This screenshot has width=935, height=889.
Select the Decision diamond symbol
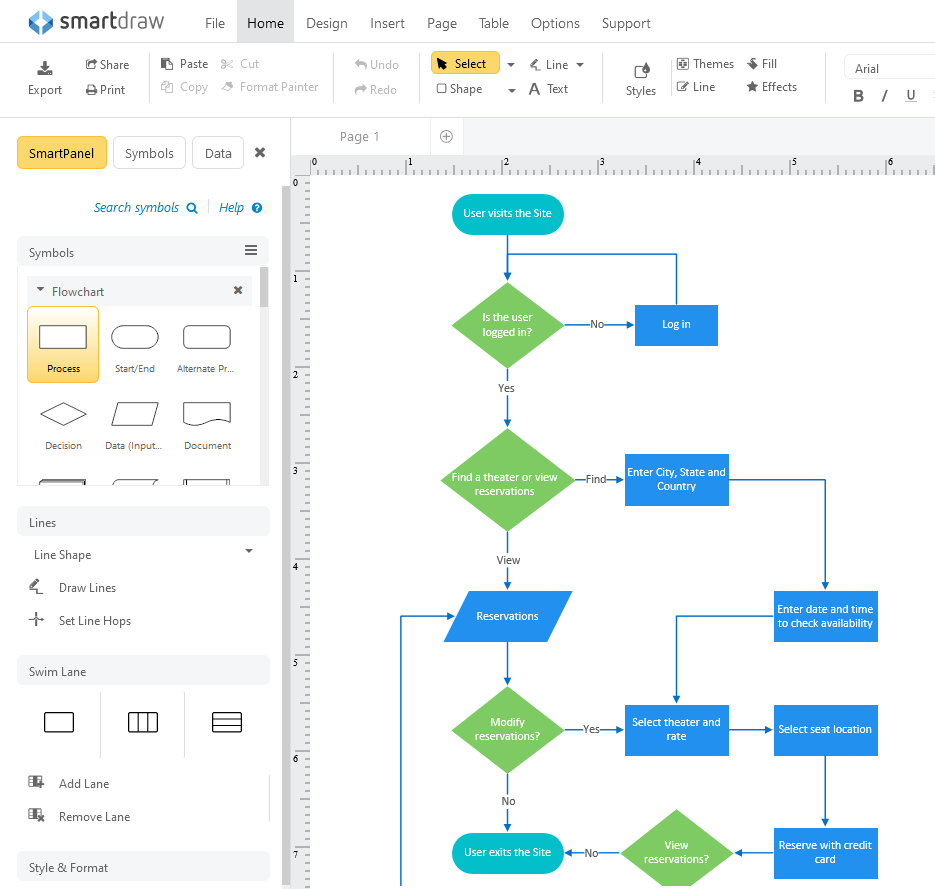(x=63, y=425)
